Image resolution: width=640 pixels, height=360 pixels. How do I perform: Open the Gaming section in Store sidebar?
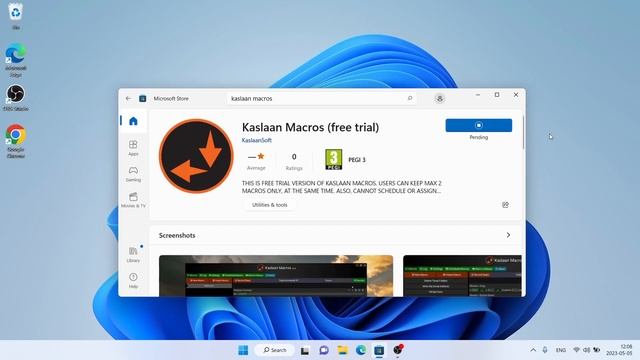133,174
